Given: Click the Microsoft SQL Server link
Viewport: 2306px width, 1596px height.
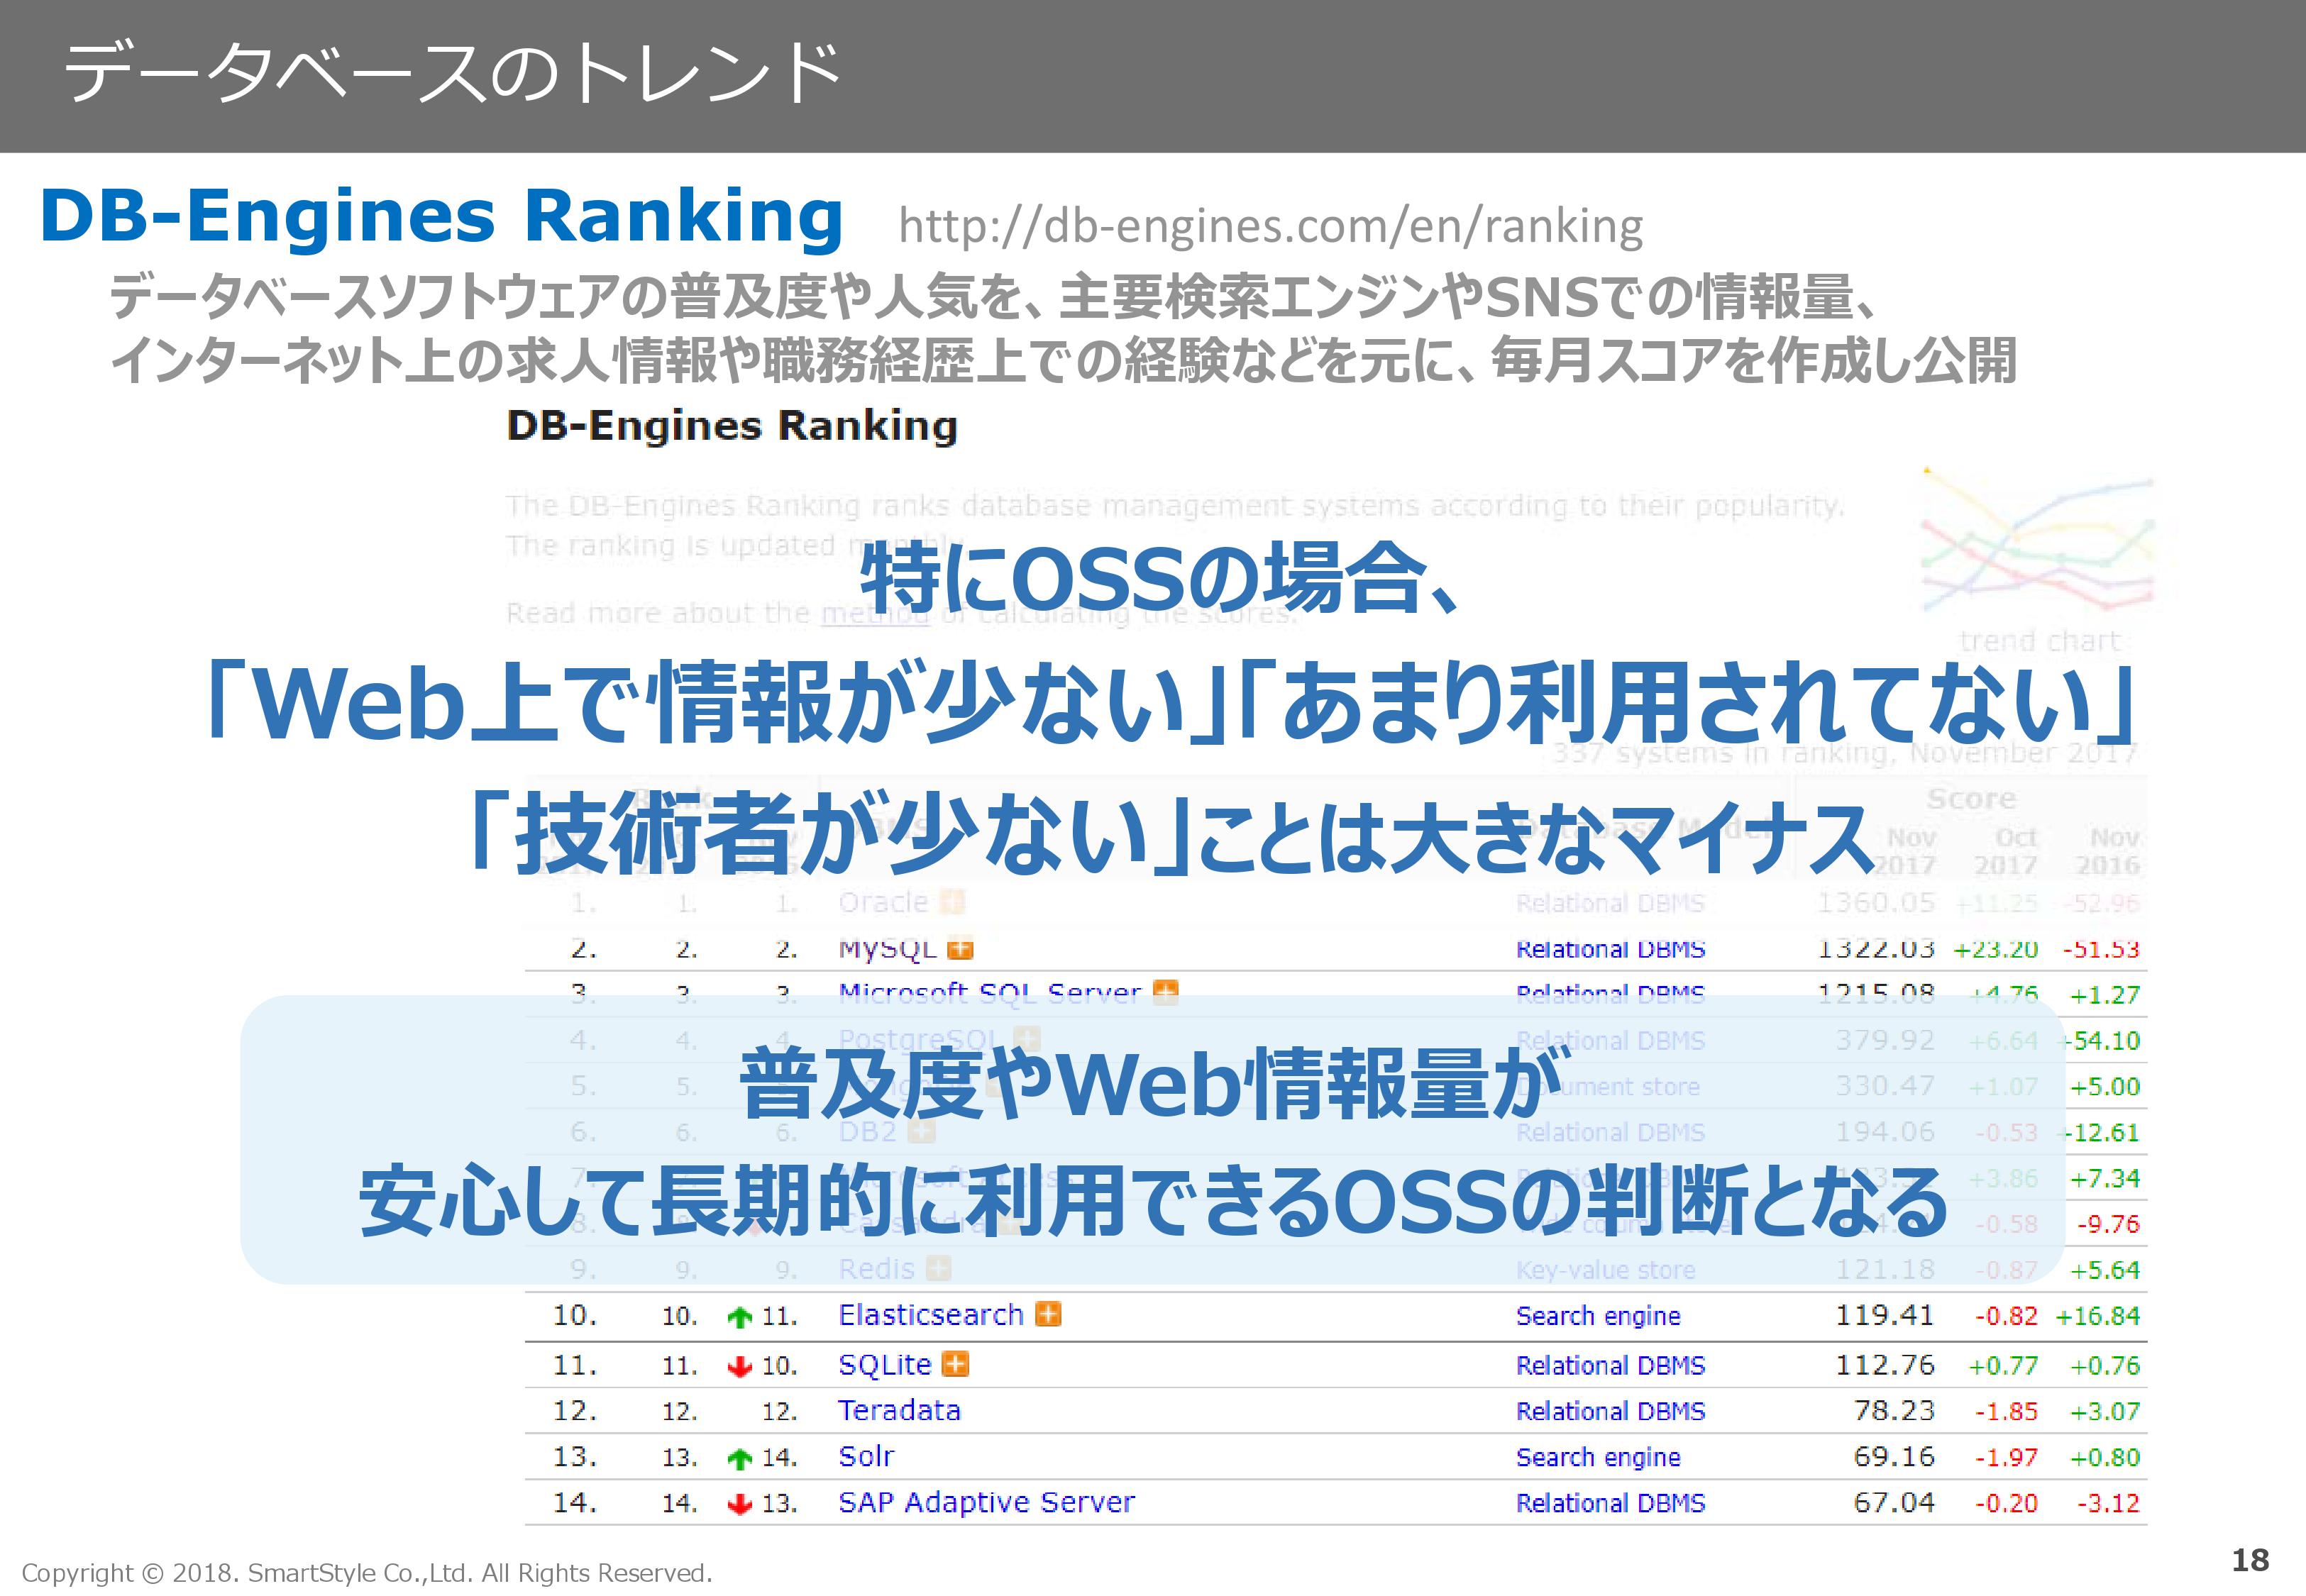Looking at the screenshot, I should [x=990, y=994].
